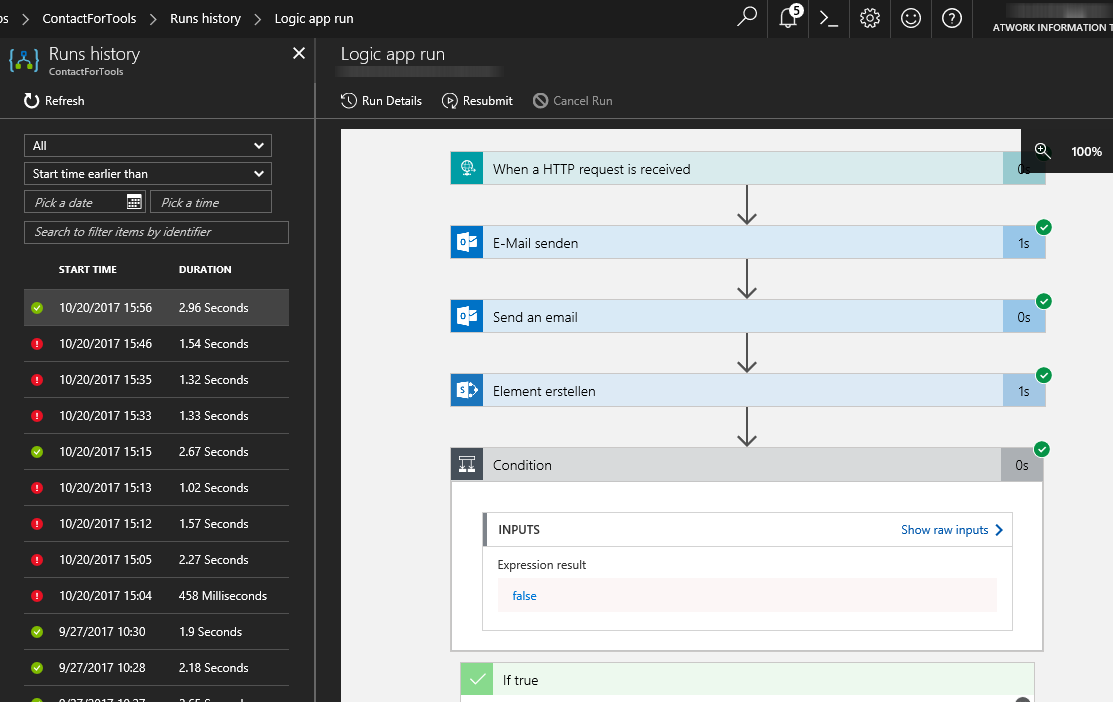
Task: Click the 'Pick a time' input field
Action: pyautogui.click(x=211, y=202)
